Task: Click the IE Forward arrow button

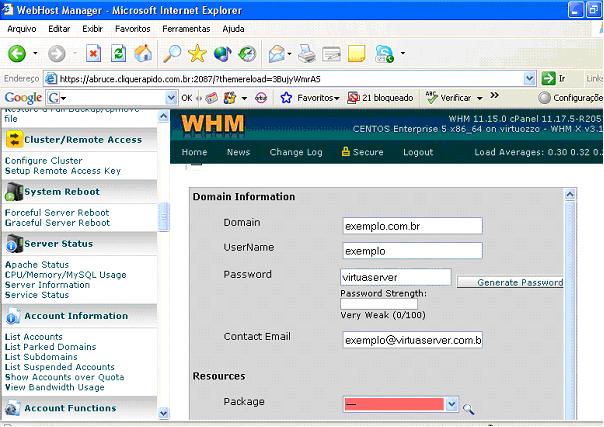Action: [x=57, y=54]
